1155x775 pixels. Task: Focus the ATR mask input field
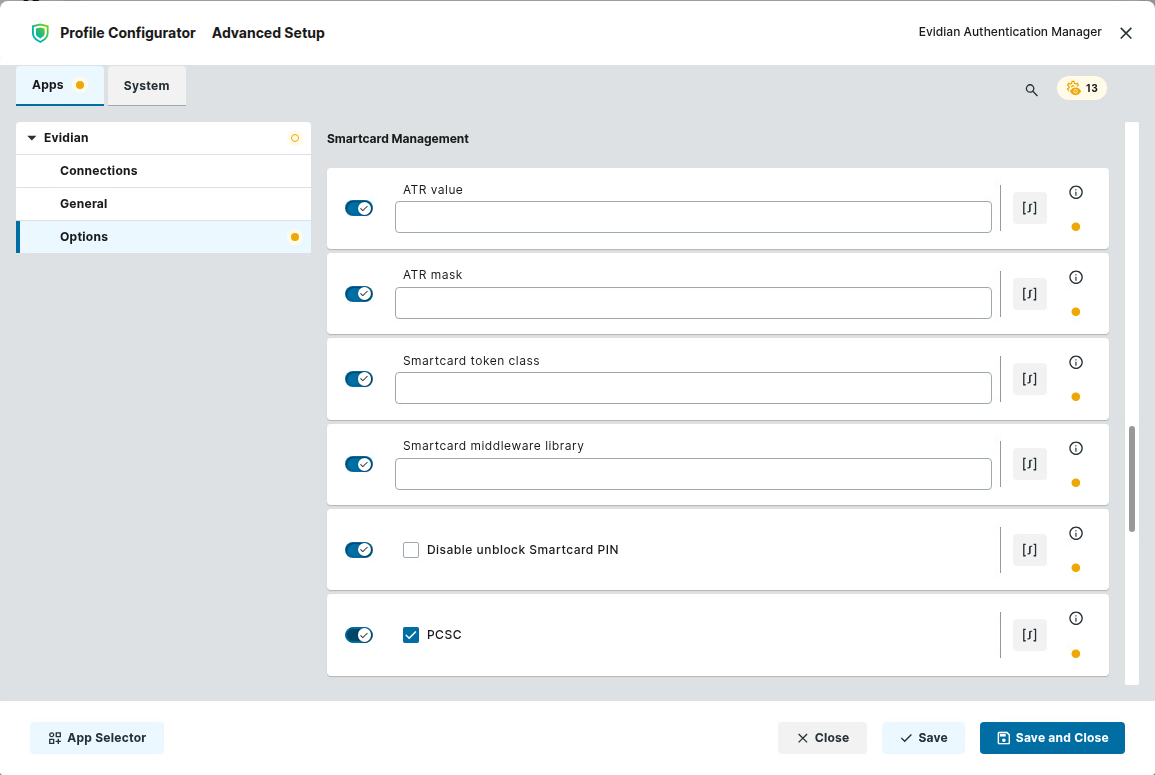(x=693, y=303)
